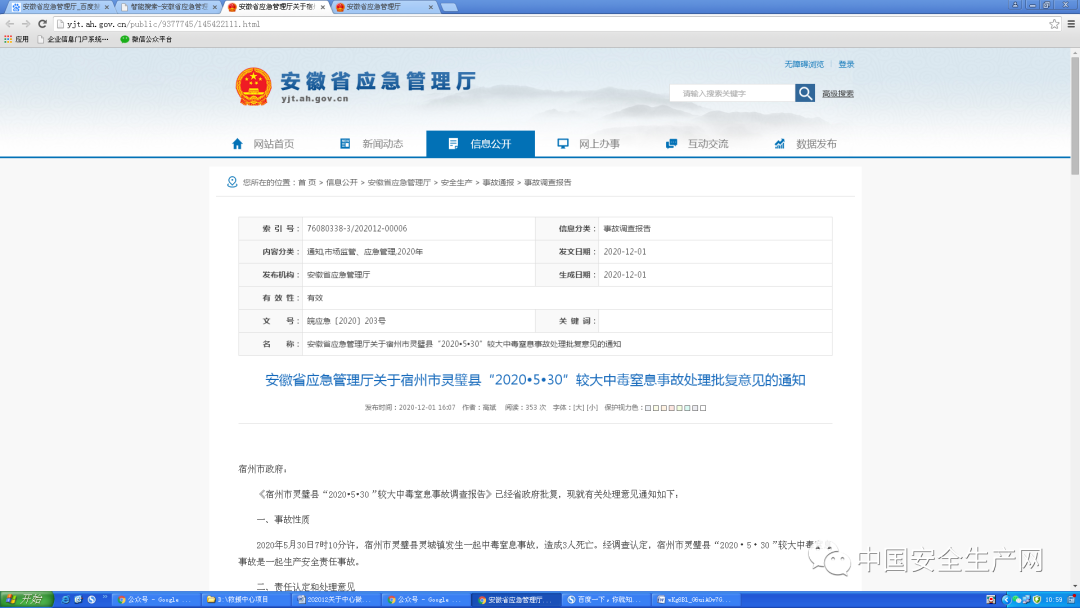
Task: Click the bar-chart icon next to 数据发布
Action: (x=778, y=143)
